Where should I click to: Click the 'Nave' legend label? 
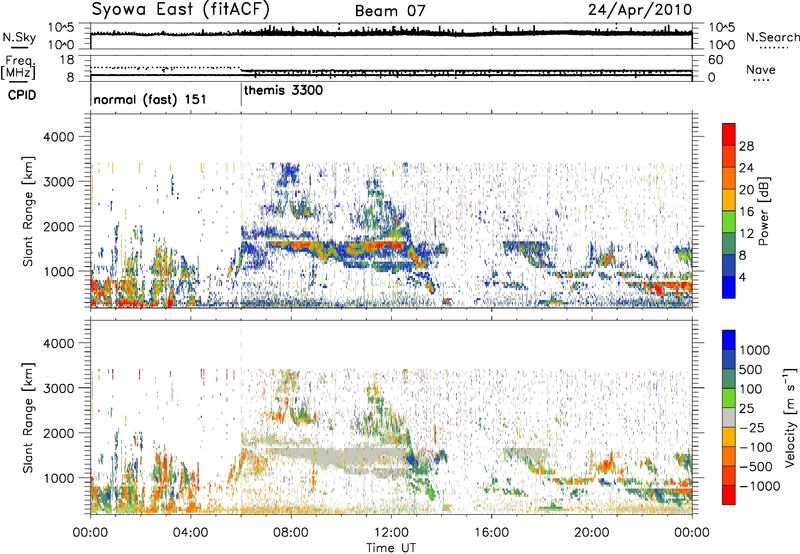point(761,69)
